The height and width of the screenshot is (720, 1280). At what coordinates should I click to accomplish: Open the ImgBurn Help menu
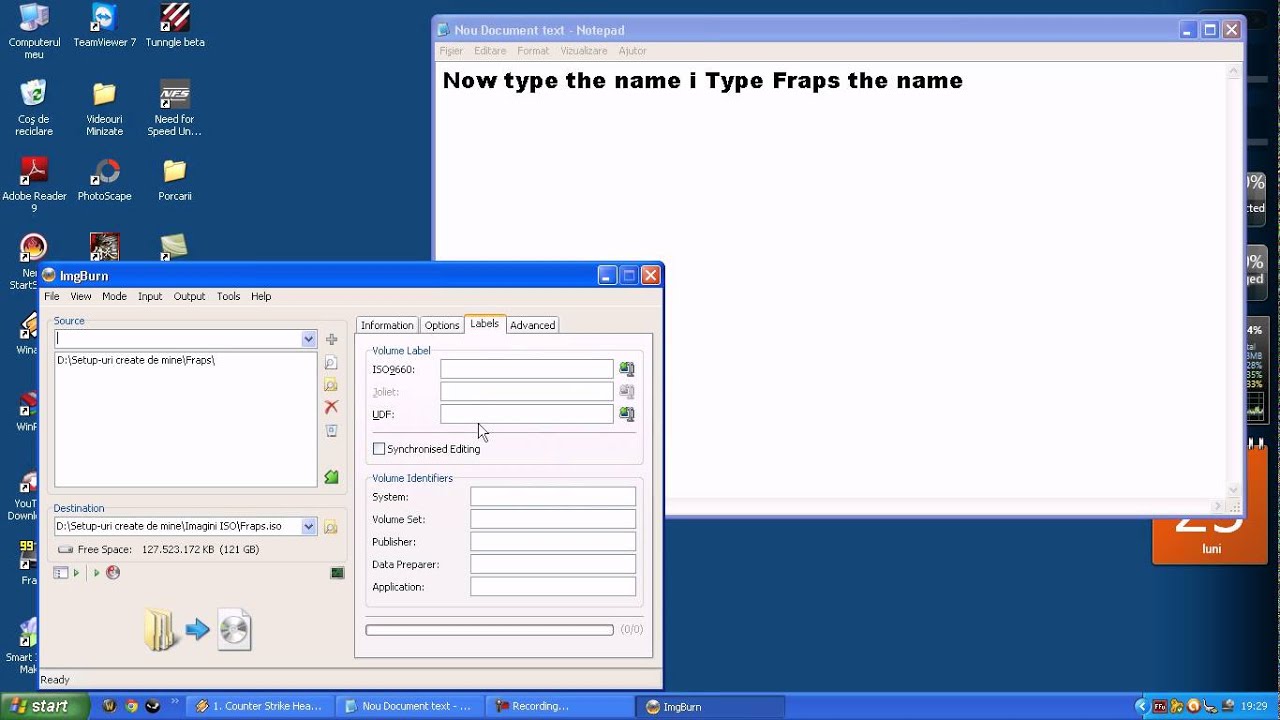(x=261, y=296)
